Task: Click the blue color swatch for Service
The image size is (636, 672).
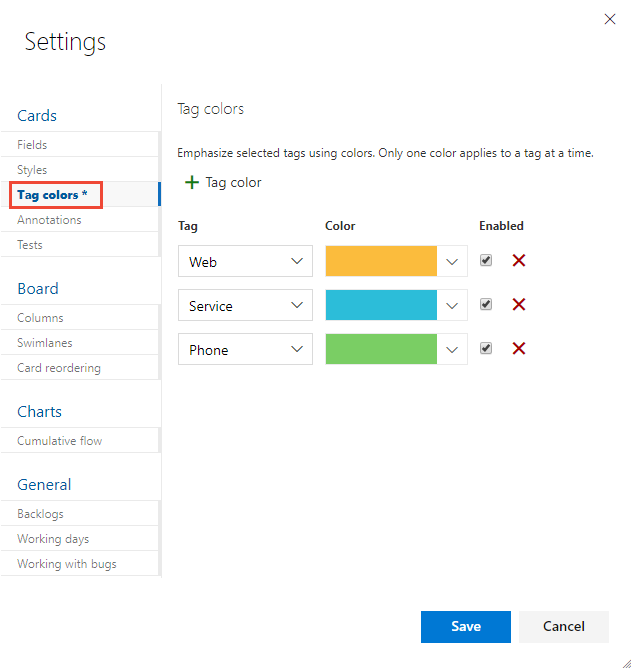Action: click(381, 306)
